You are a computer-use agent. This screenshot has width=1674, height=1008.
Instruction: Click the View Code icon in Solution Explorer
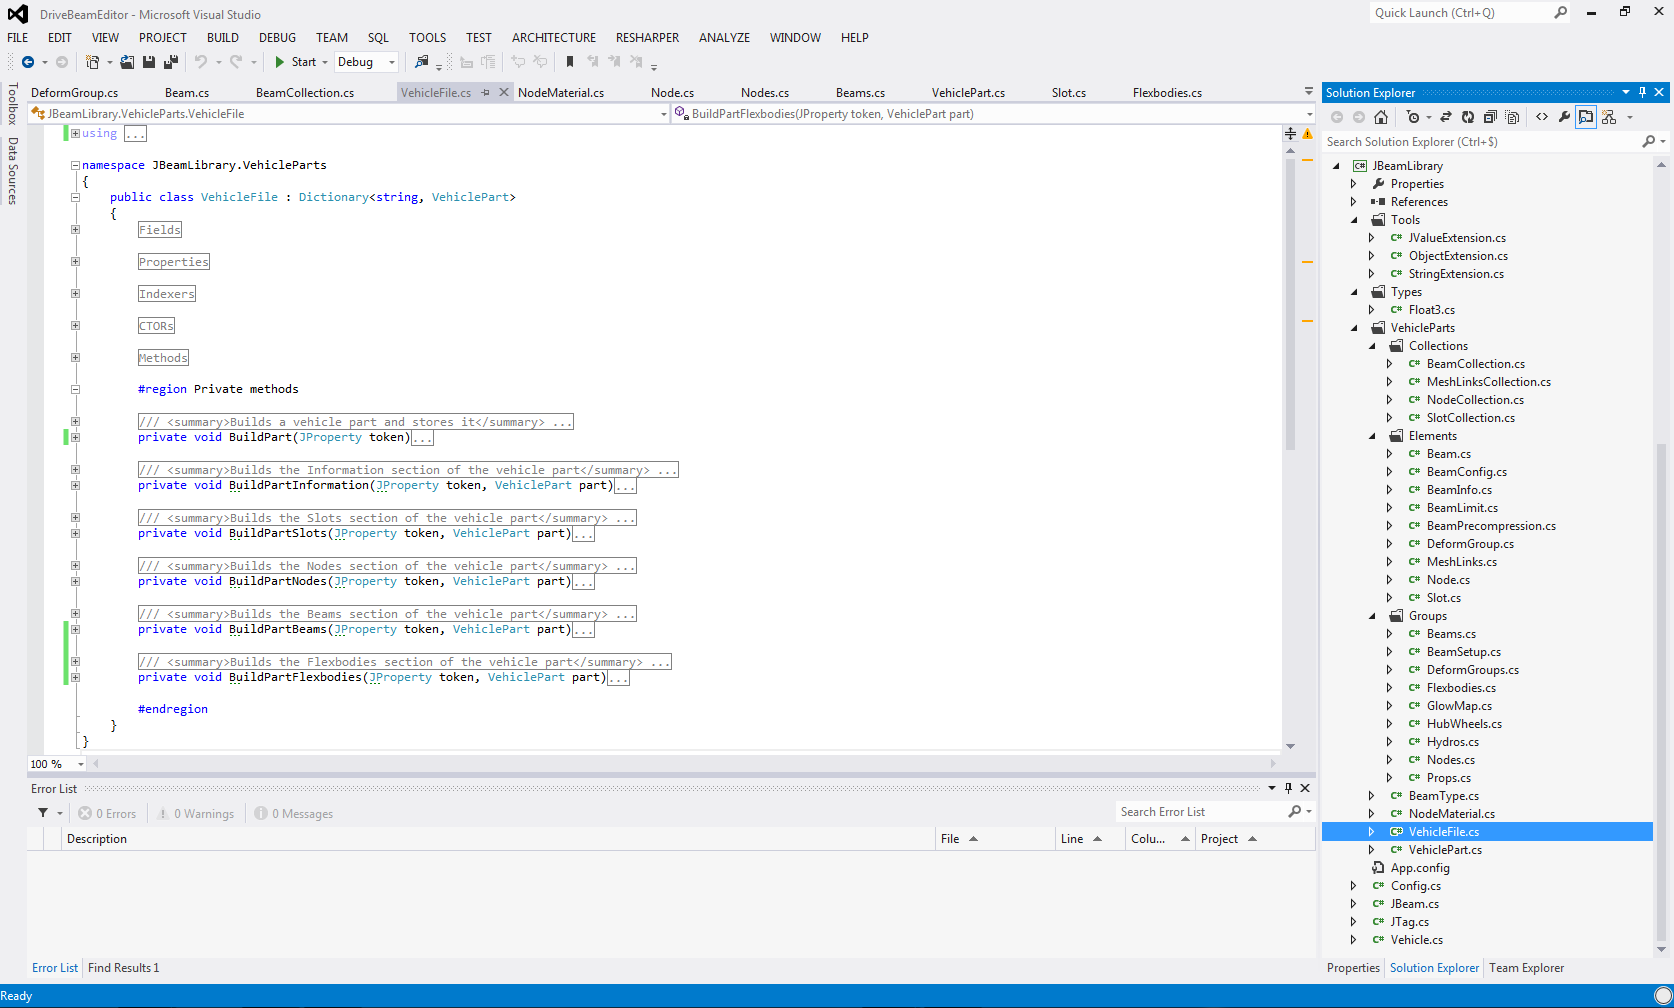coord(1542,117)
